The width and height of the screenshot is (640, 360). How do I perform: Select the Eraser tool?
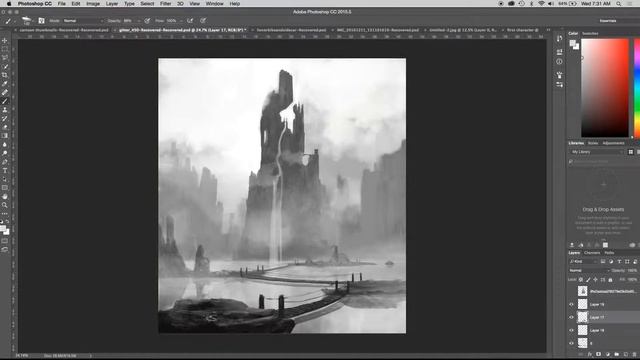pos(5,127)
